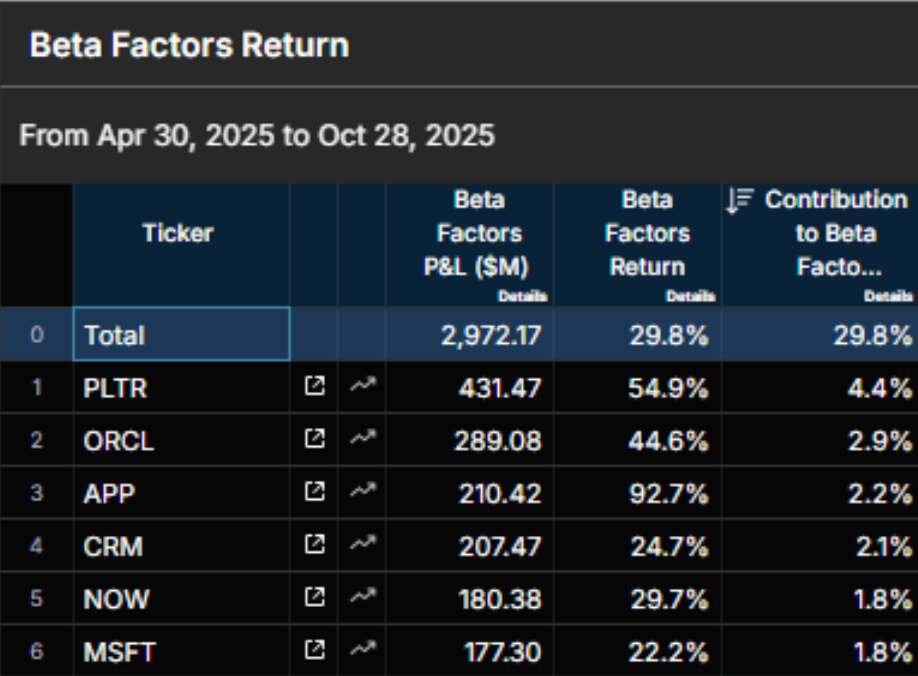Click the APP row chart icon
Viewport: 918px width, 676px height.
pyautogui.click(x=361, y=493)
